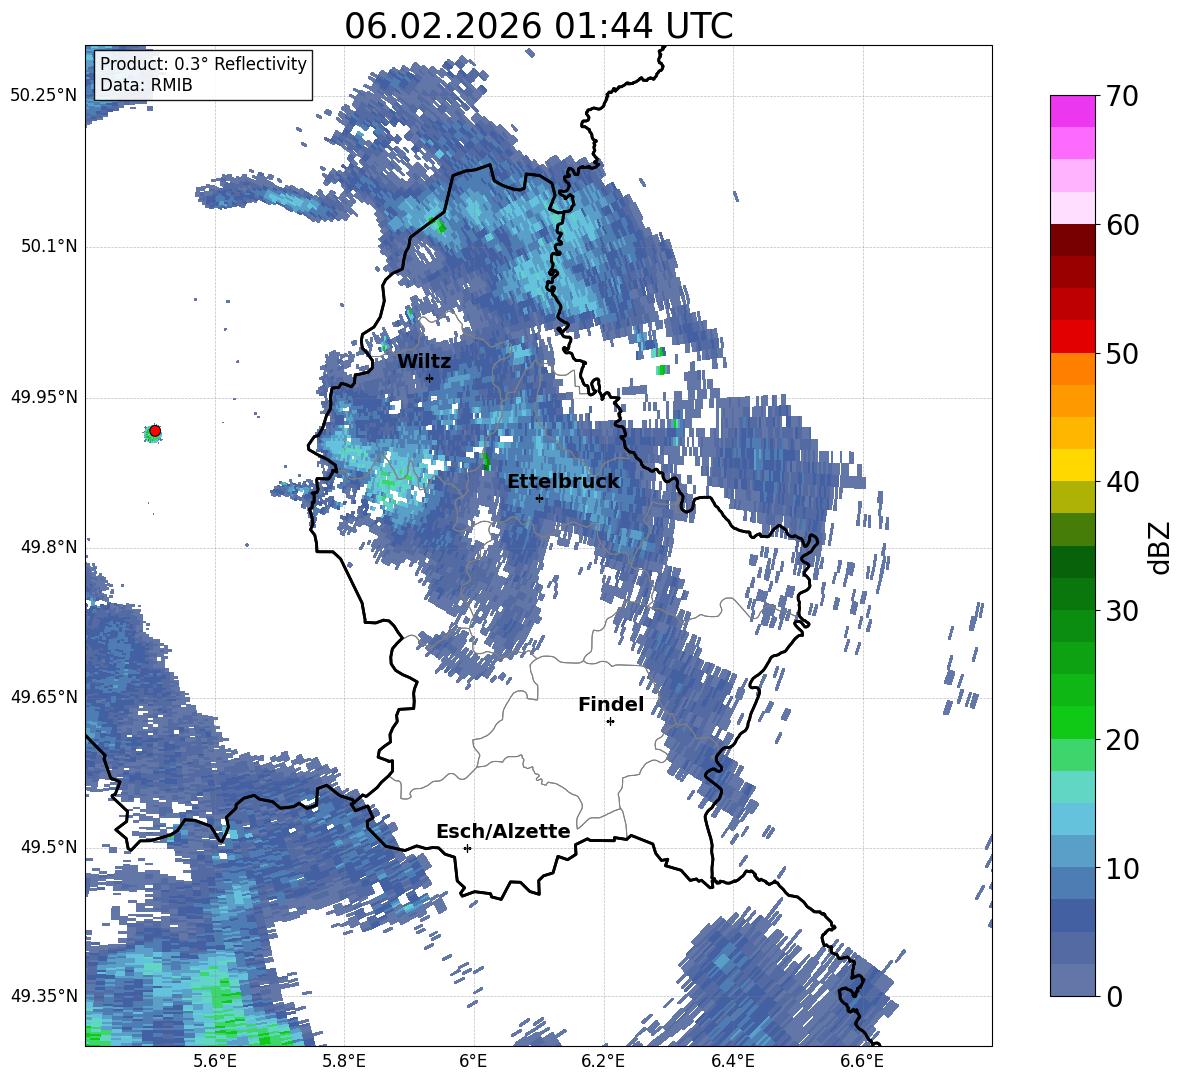The width and height of the screenshot is (1184, 1081).
Task: Click the colorbar tick label 50
Action: coord(1122,353)
